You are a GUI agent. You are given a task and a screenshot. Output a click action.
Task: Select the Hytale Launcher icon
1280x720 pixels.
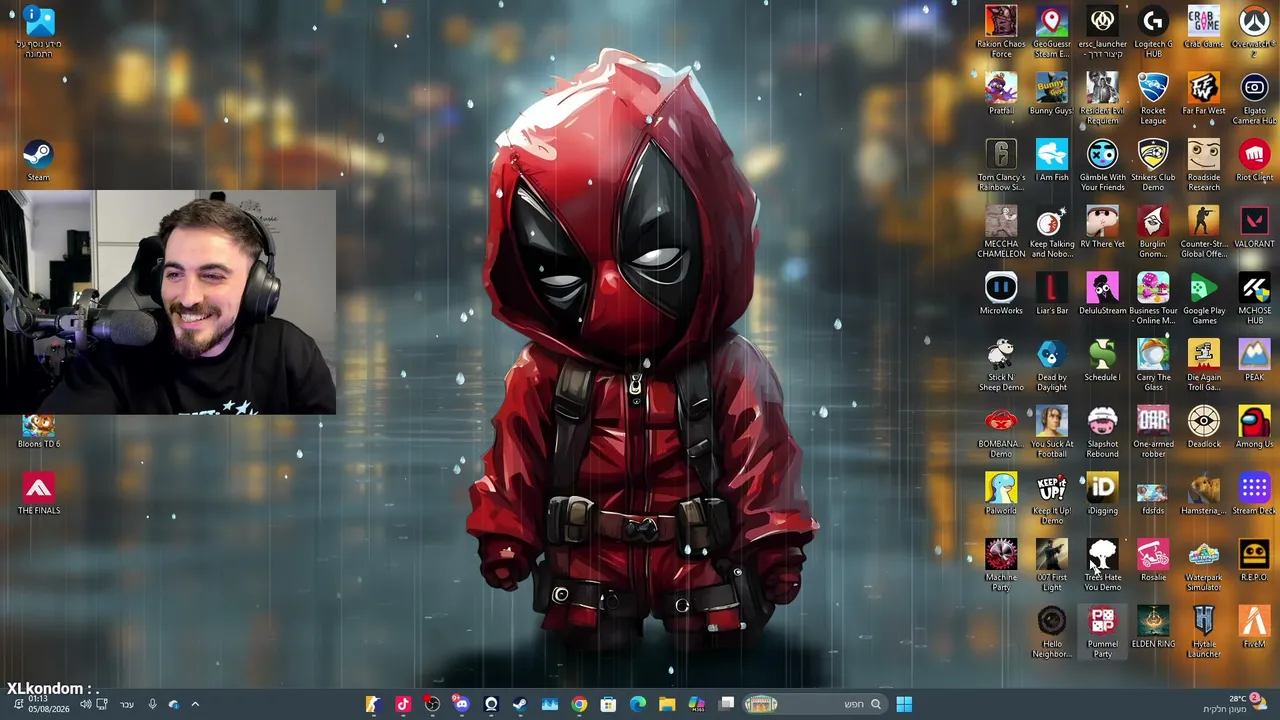(1204, 633)
